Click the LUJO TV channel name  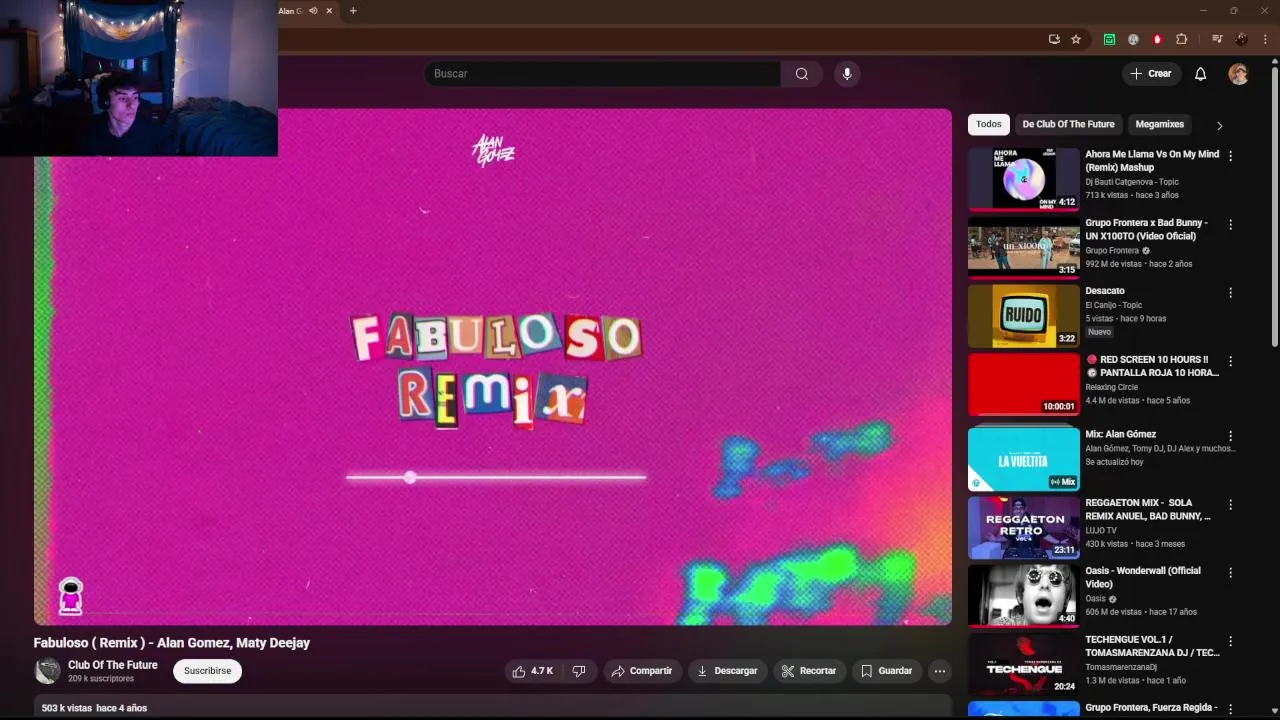tap(1101, 530)
